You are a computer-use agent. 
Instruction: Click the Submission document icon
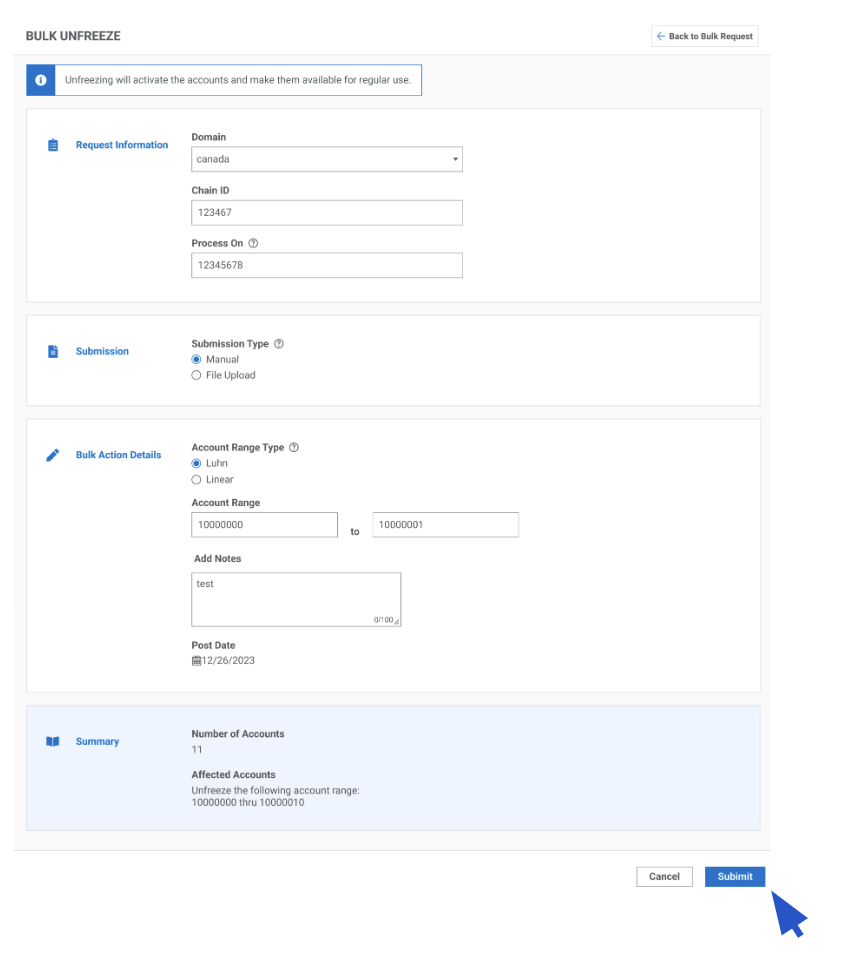53,351
